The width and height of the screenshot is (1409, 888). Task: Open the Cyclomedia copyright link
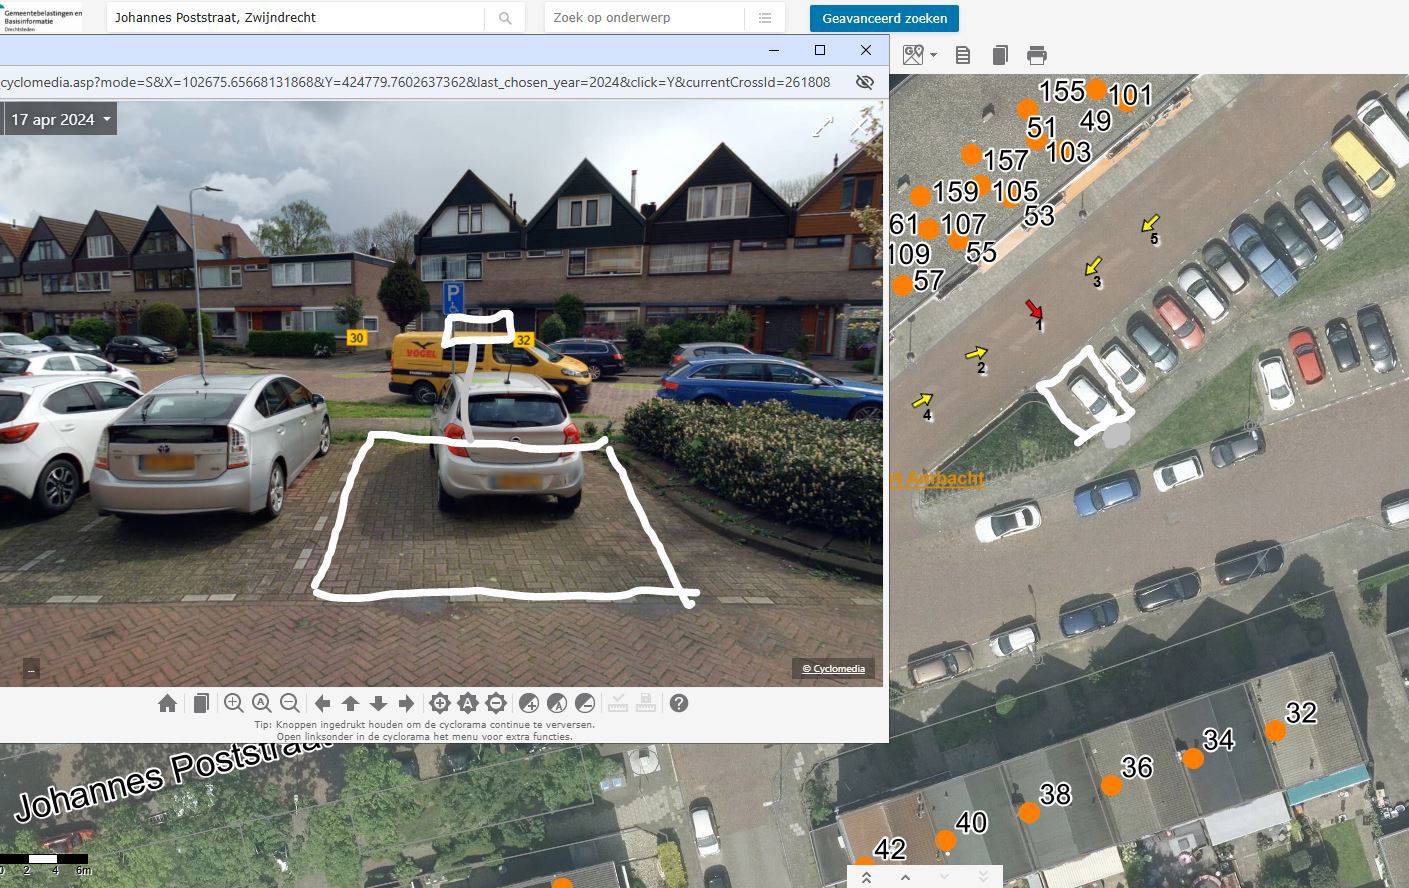(x=833, y=668)
